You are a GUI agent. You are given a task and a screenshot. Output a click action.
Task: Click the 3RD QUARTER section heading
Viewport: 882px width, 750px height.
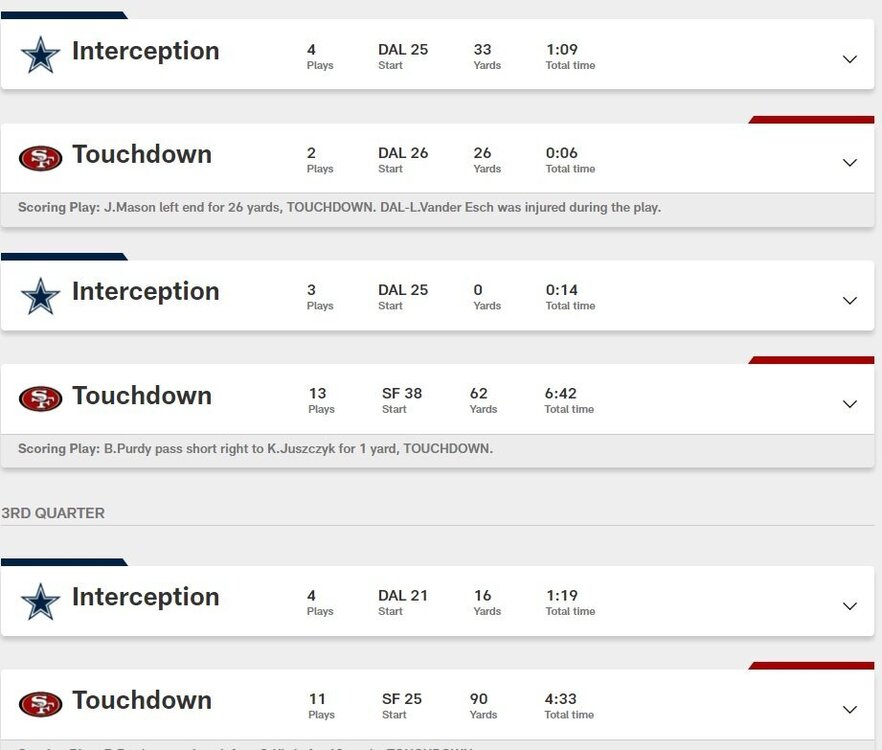(53, 513)
